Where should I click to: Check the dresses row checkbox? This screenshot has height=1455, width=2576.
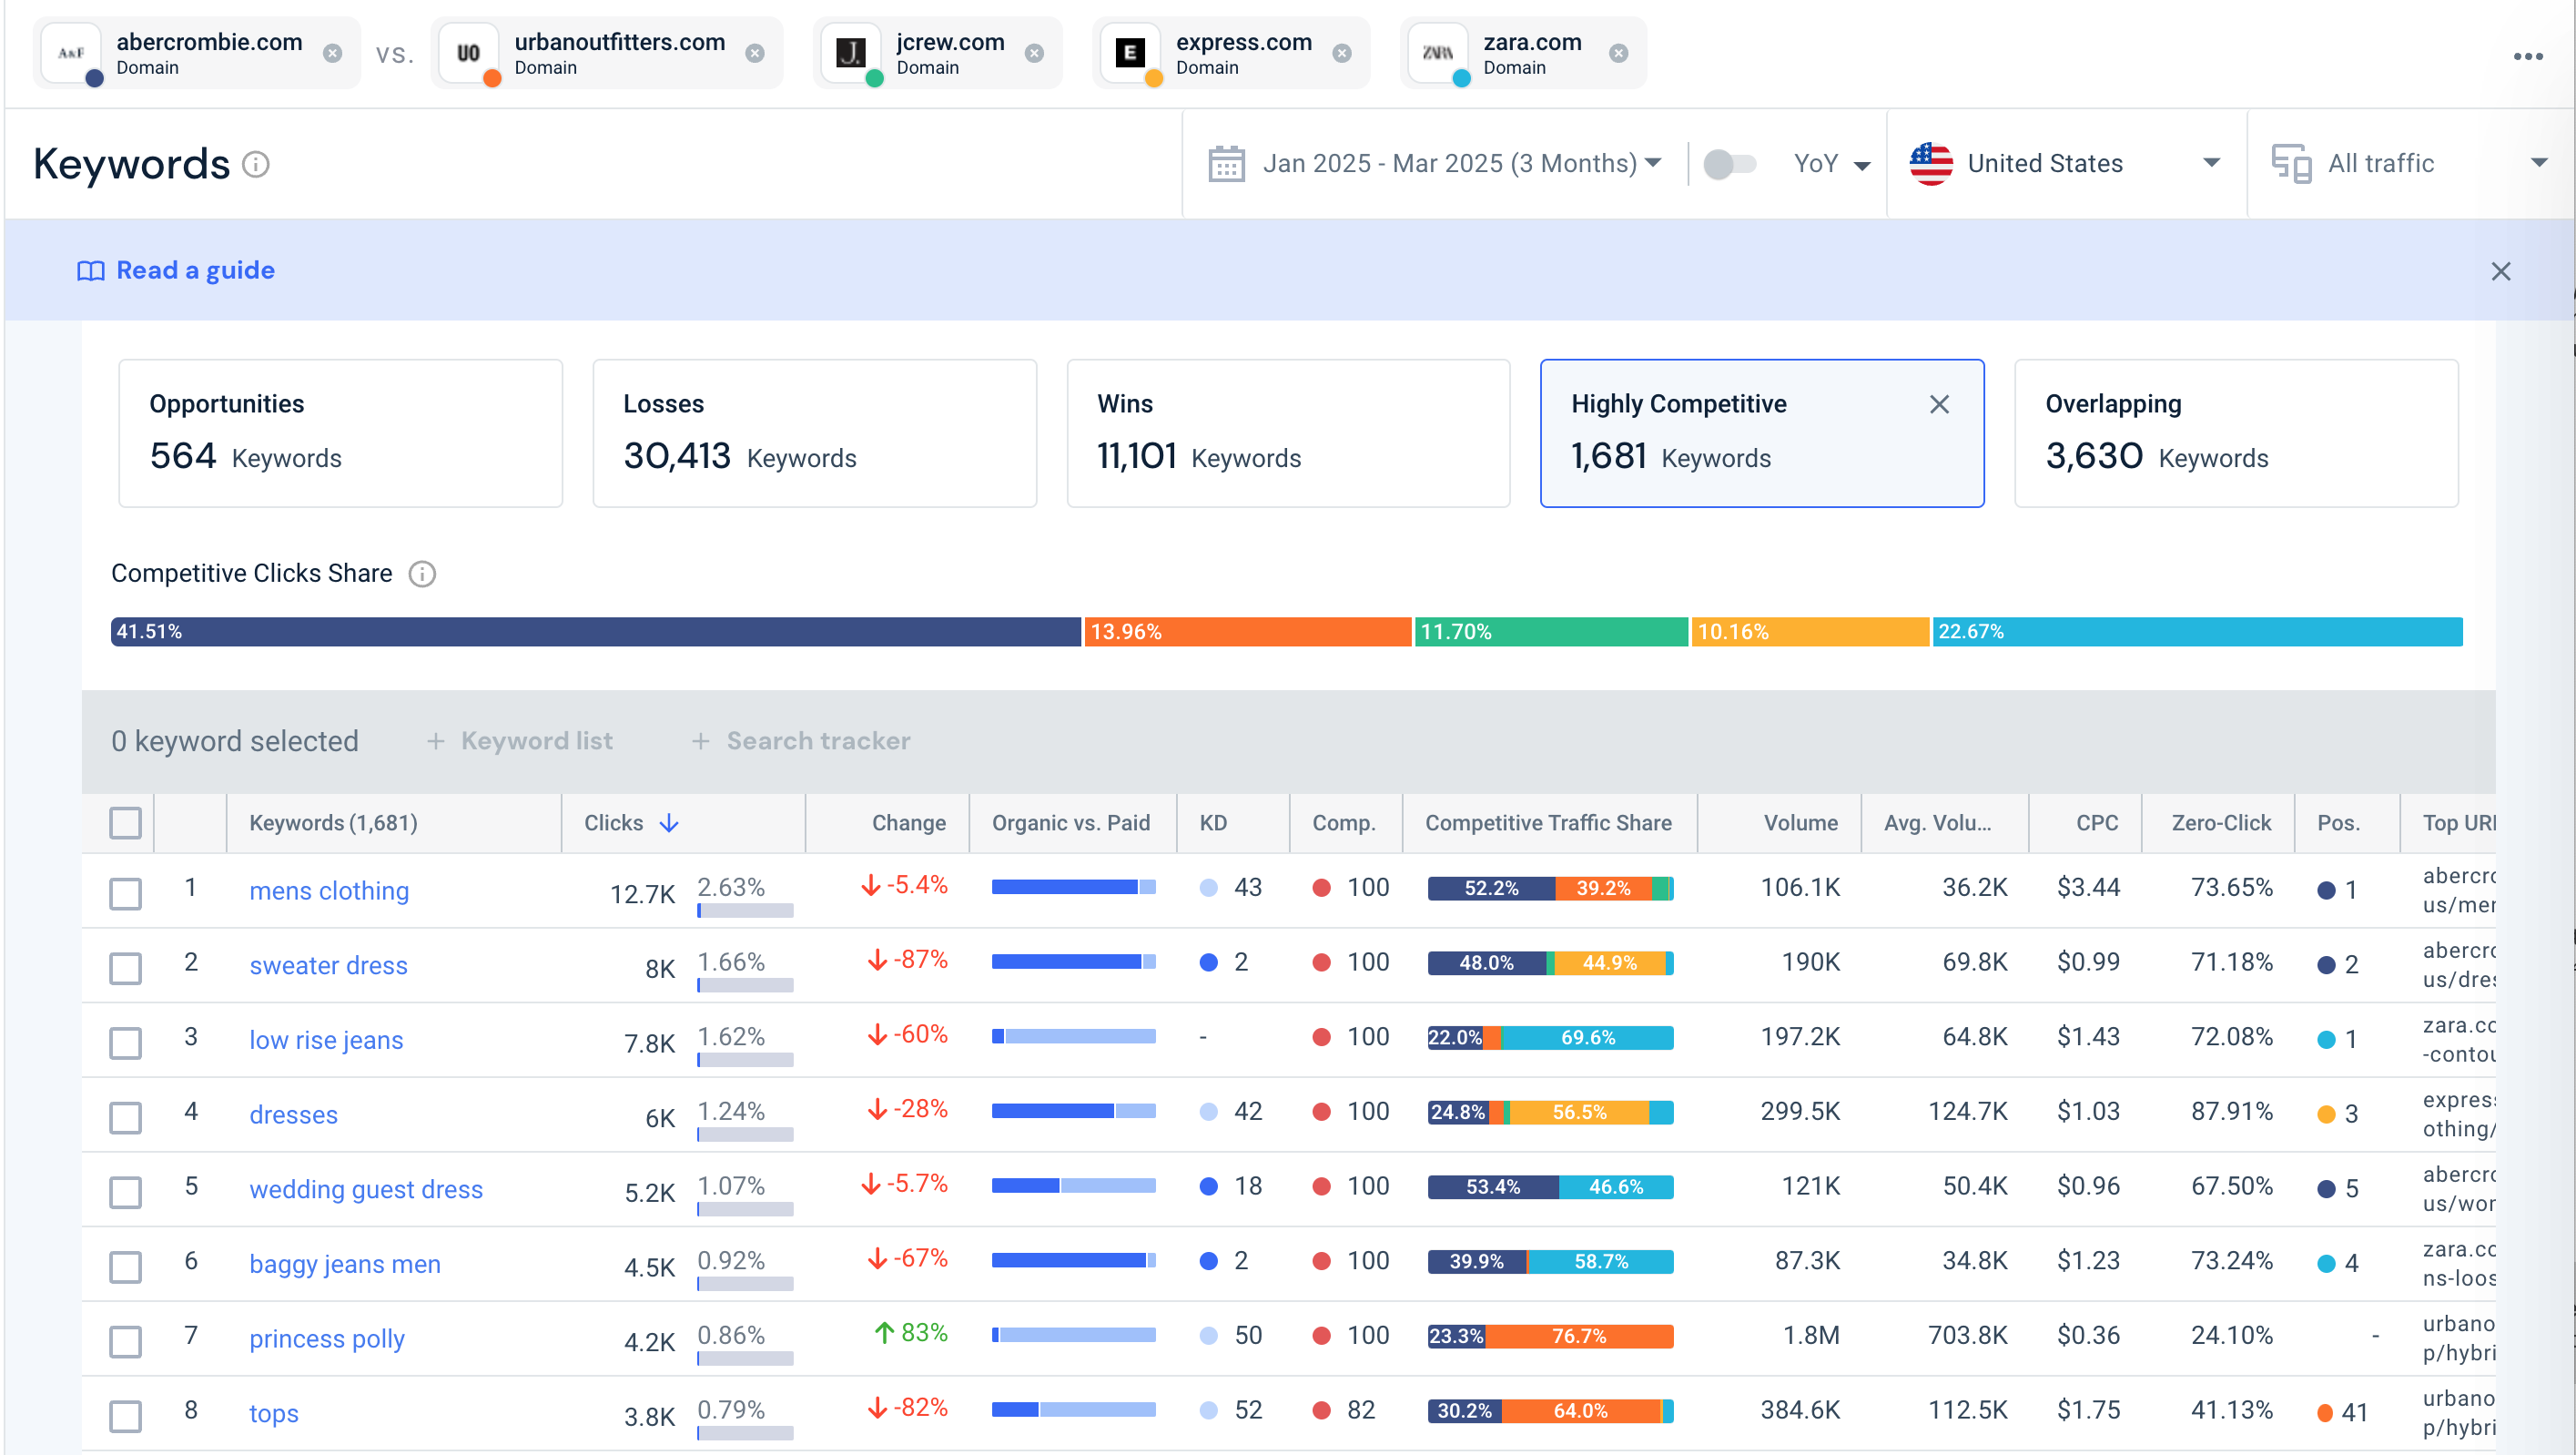pyautogui.click(x=125, y=1116)
